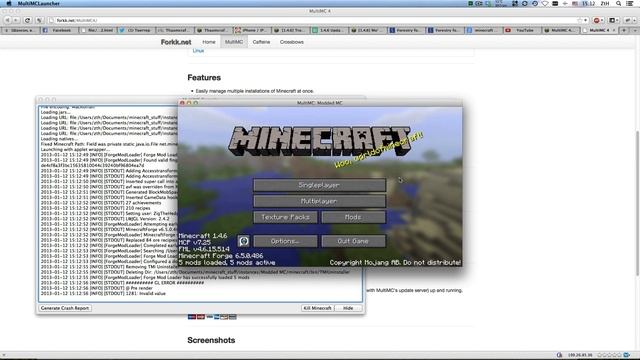Viewport: 640px width, 360px height.
Task: Open Crossbows in the site navigation
Action: click(291, 42)
